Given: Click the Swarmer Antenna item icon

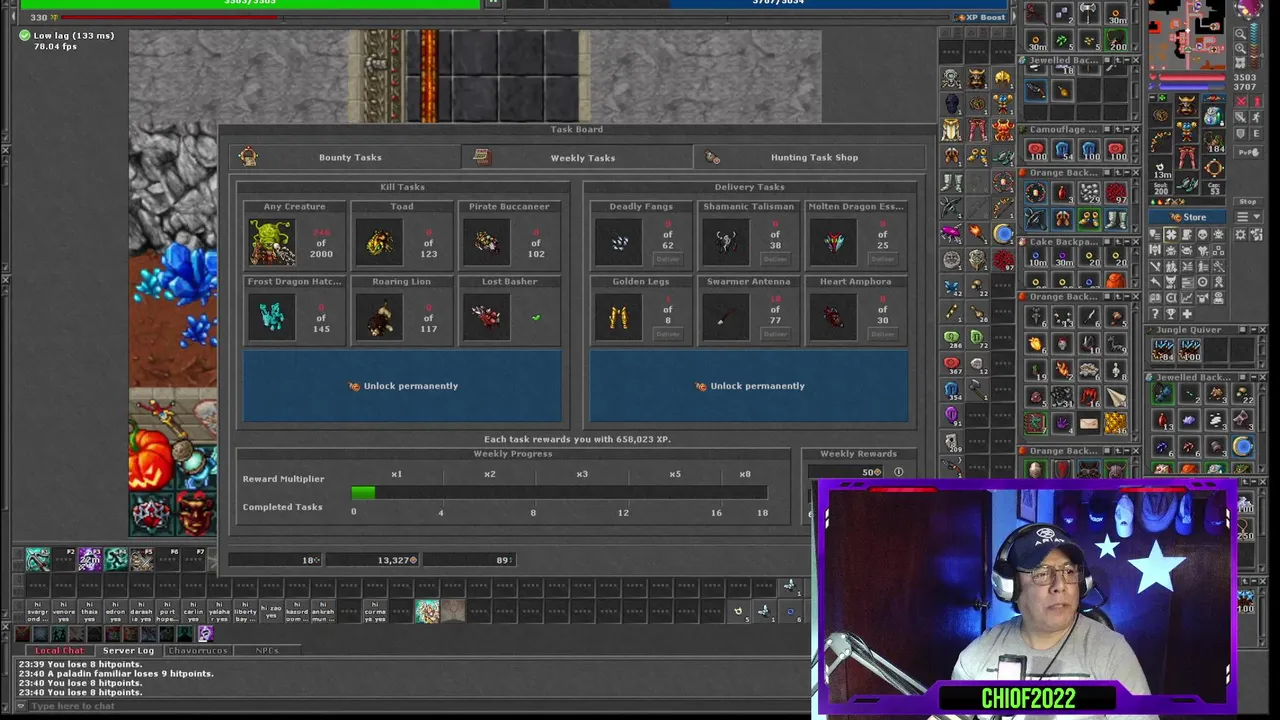Looking at the screenshot, I should pyautogui.click(x=726, y=317).
